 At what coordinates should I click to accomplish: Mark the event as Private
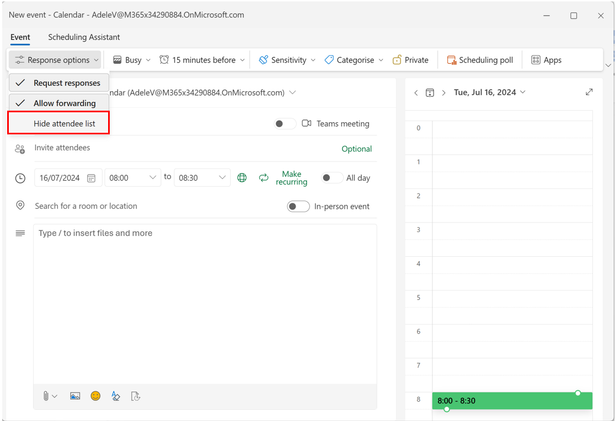click(x=410, y=60)
